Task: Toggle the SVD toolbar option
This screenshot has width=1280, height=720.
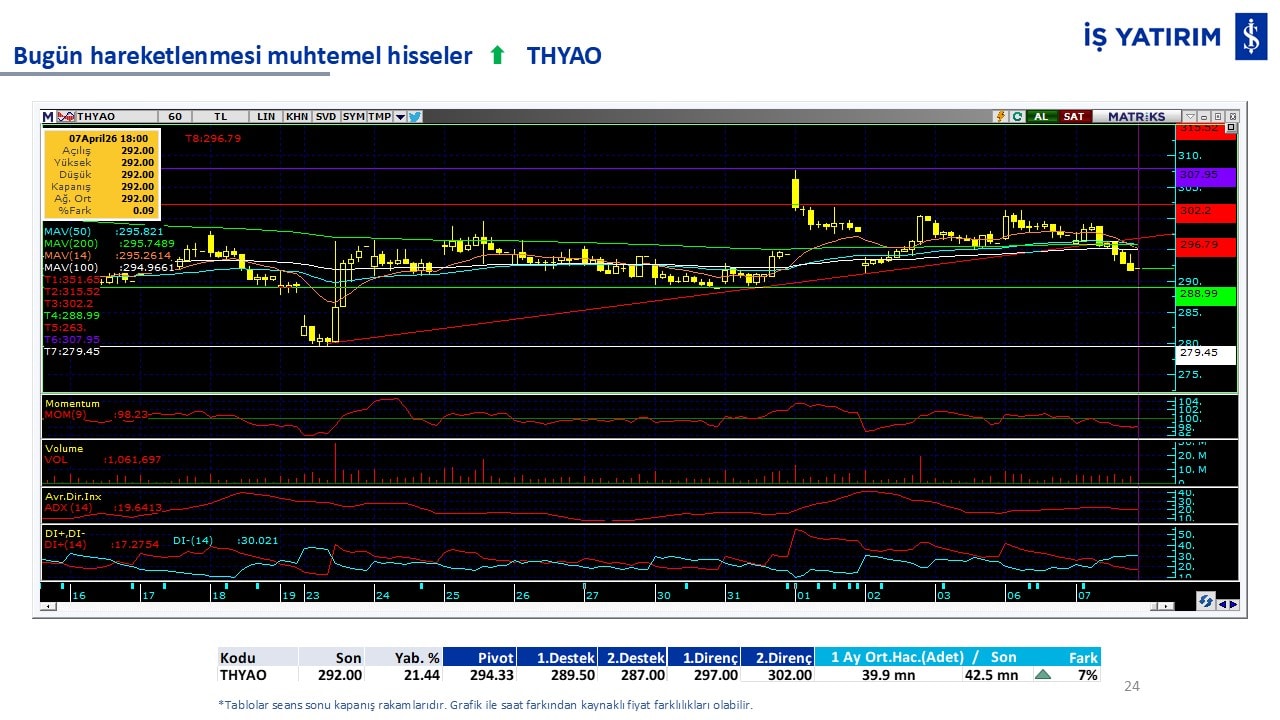Action: point(326,117)
